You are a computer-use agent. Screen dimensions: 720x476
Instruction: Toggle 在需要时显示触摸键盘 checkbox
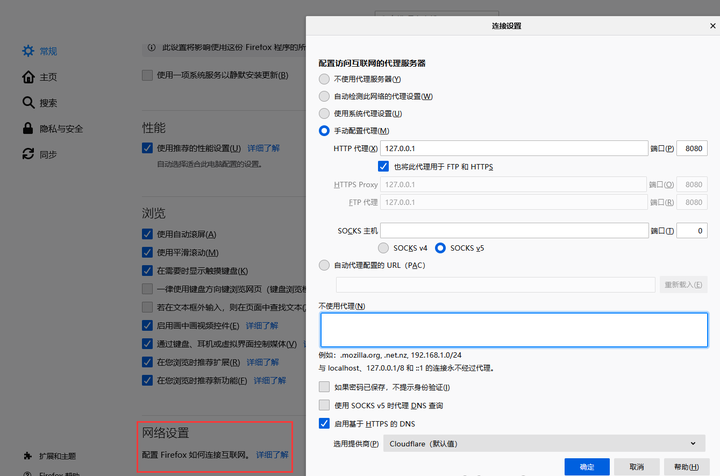(147, 271)
